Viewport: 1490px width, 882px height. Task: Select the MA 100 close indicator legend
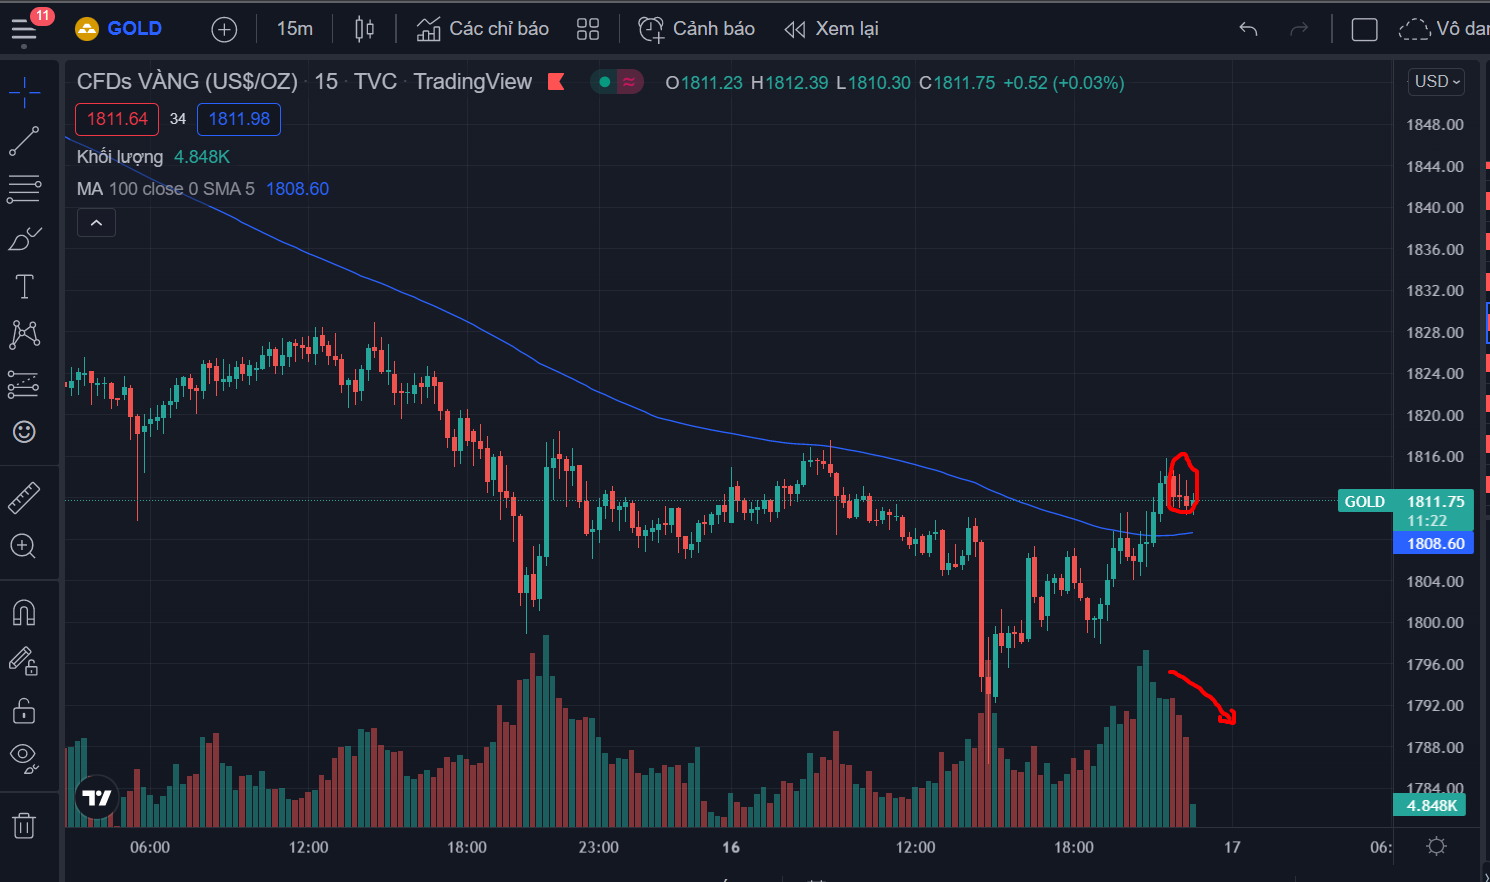(x=166, y=189)
